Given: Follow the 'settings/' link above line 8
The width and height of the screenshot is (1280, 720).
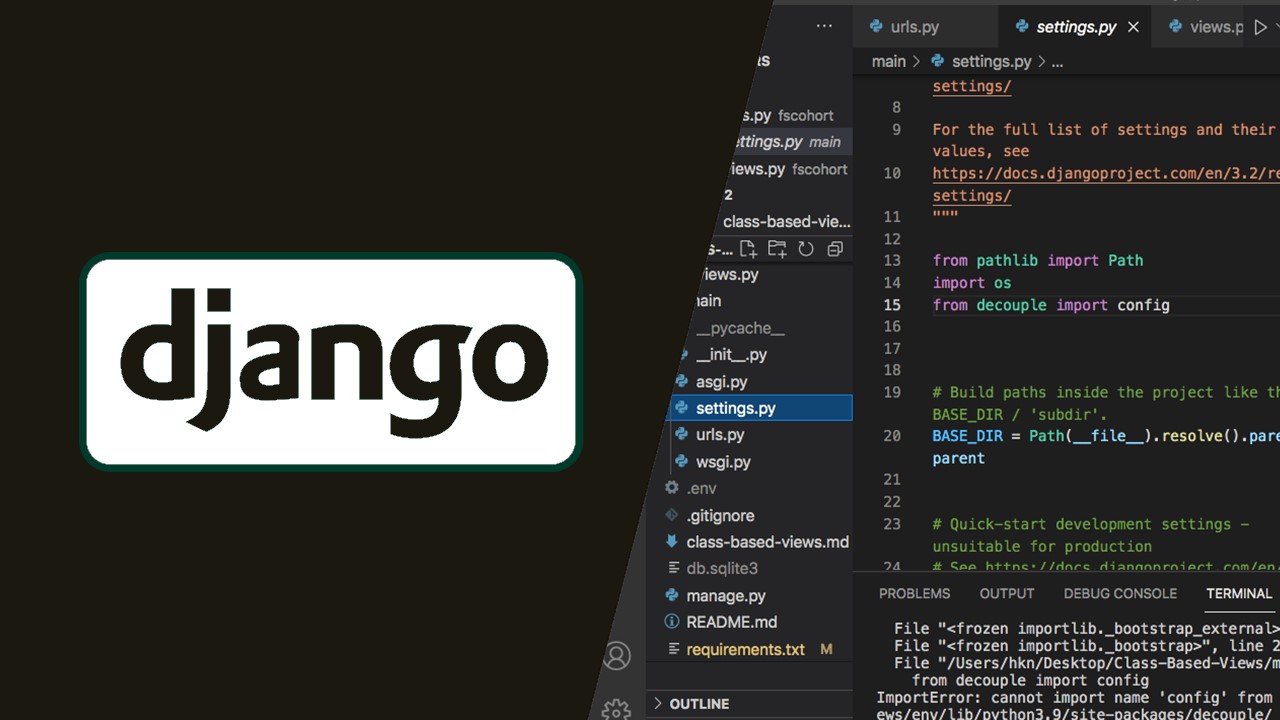Looking at the screenshot, I should 972,86.
